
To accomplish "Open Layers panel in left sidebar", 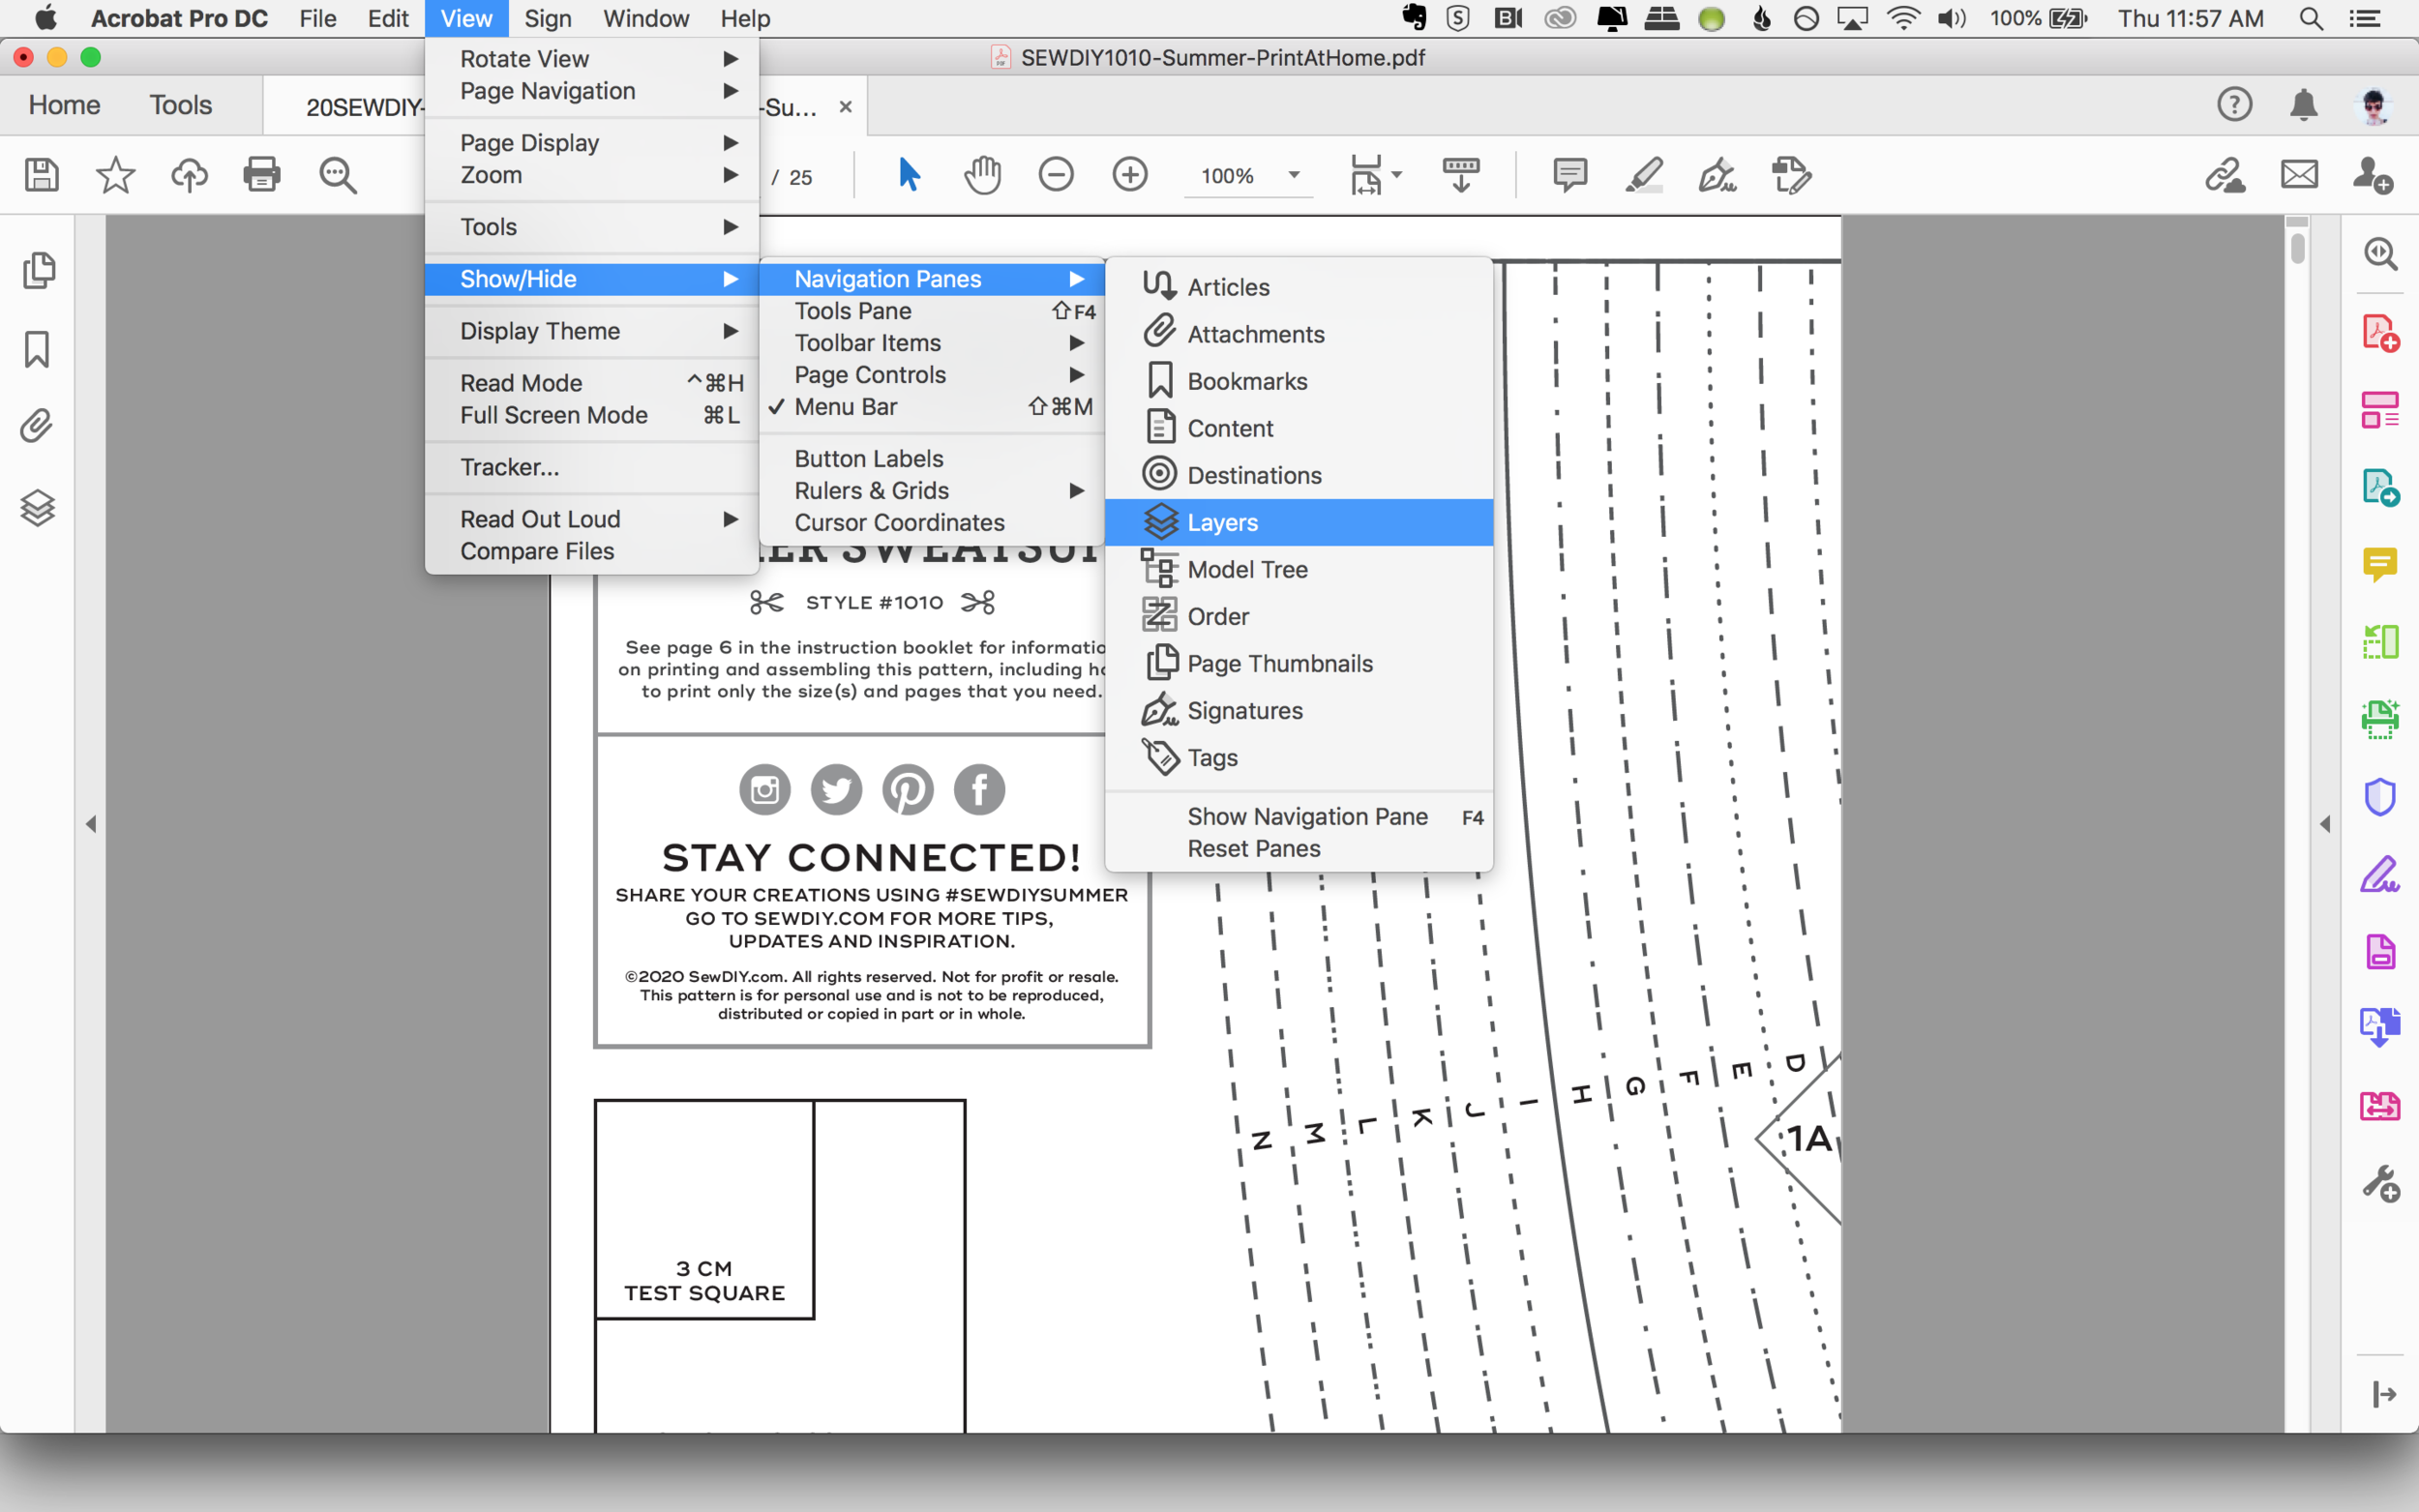I will click(x=37, y=508).
